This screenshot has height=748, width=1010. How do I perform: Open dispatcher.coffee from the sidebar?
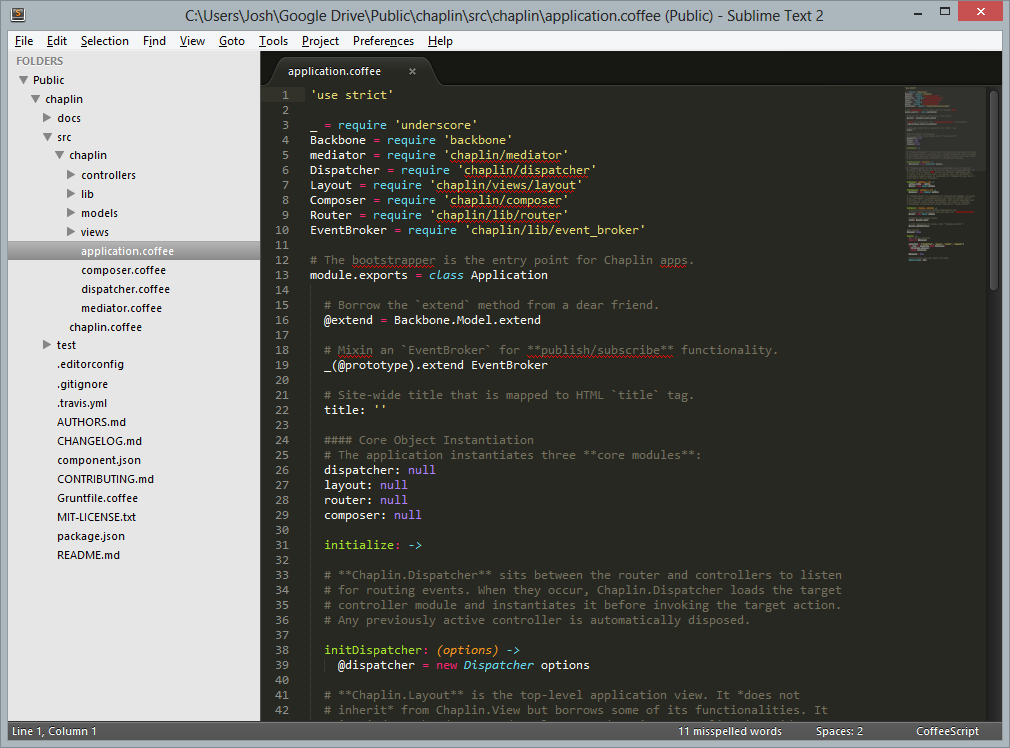point(125,289)
